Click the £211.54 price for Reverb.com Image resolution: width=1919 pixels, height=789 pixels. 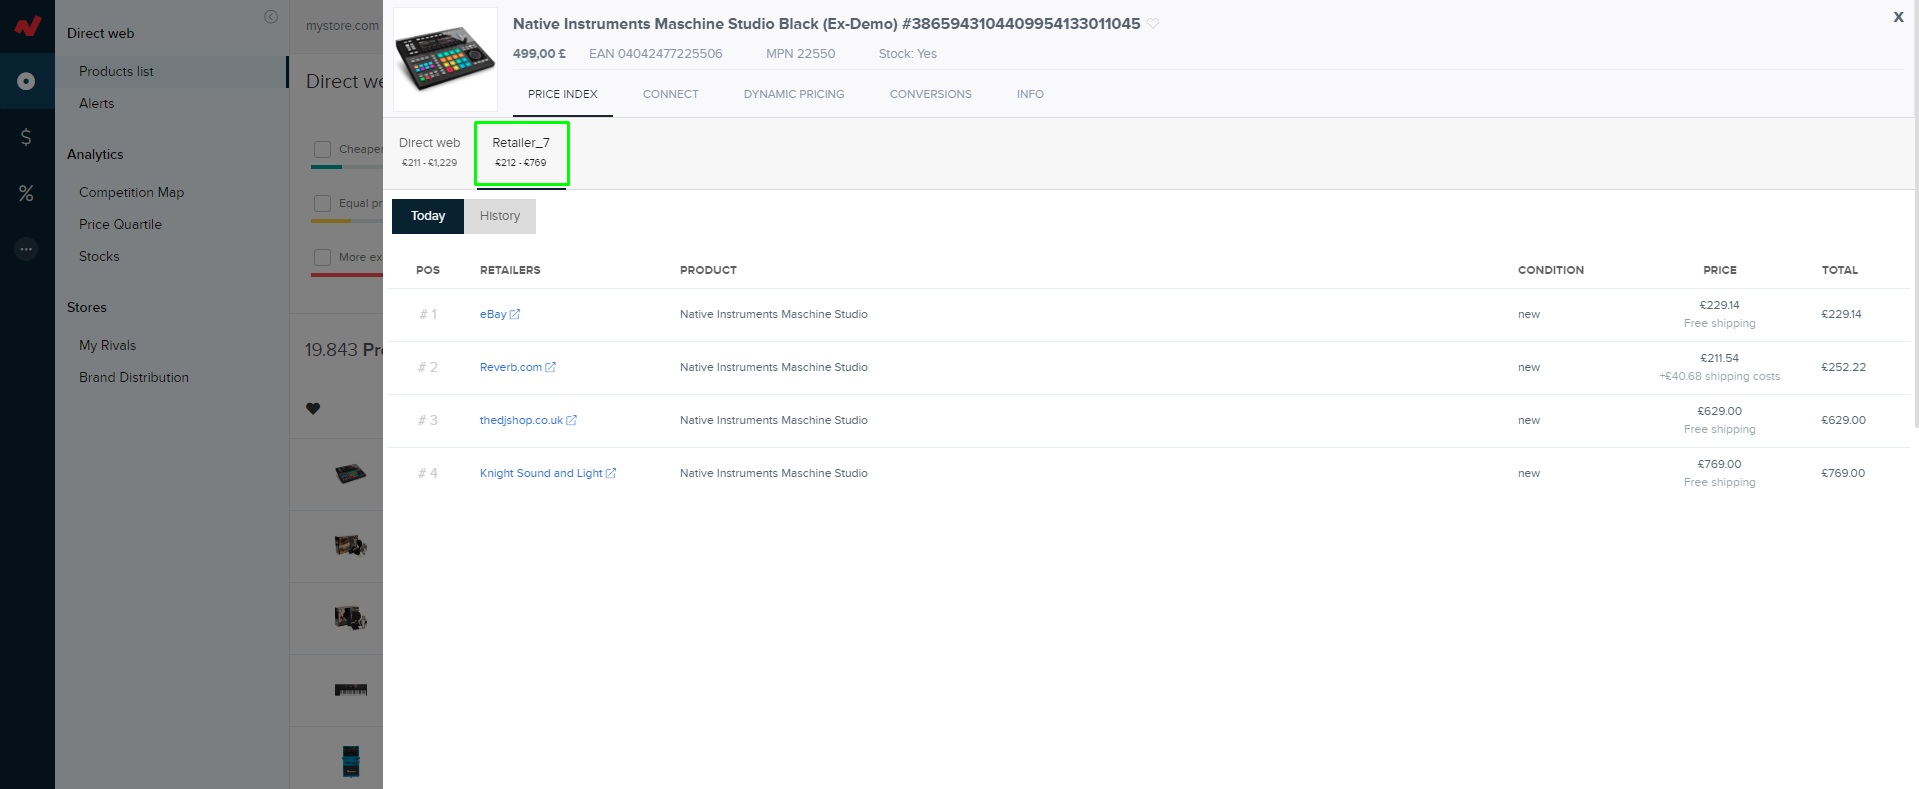click(1720, 358)
